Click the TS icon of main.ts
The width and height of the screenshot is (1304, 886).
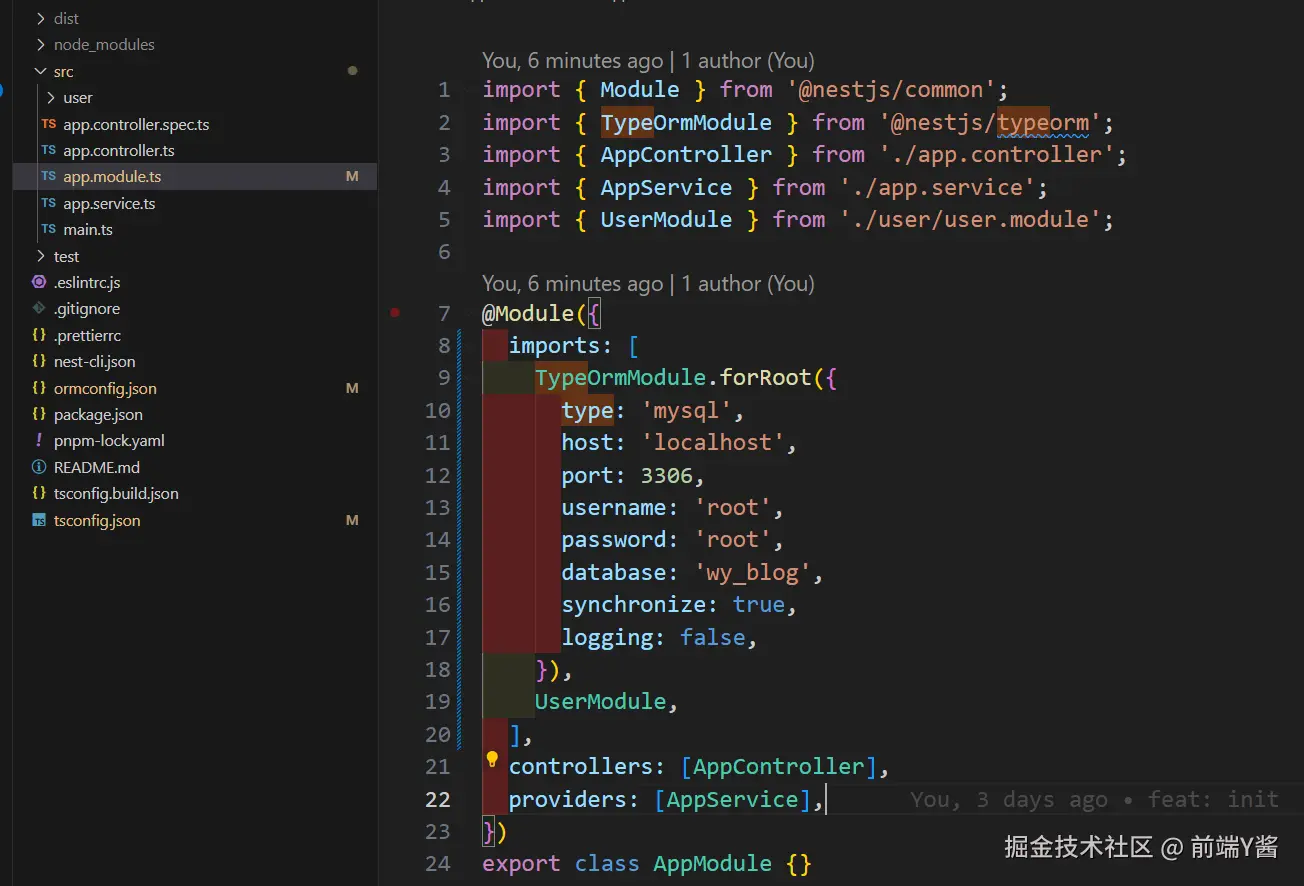click(48, 230)
